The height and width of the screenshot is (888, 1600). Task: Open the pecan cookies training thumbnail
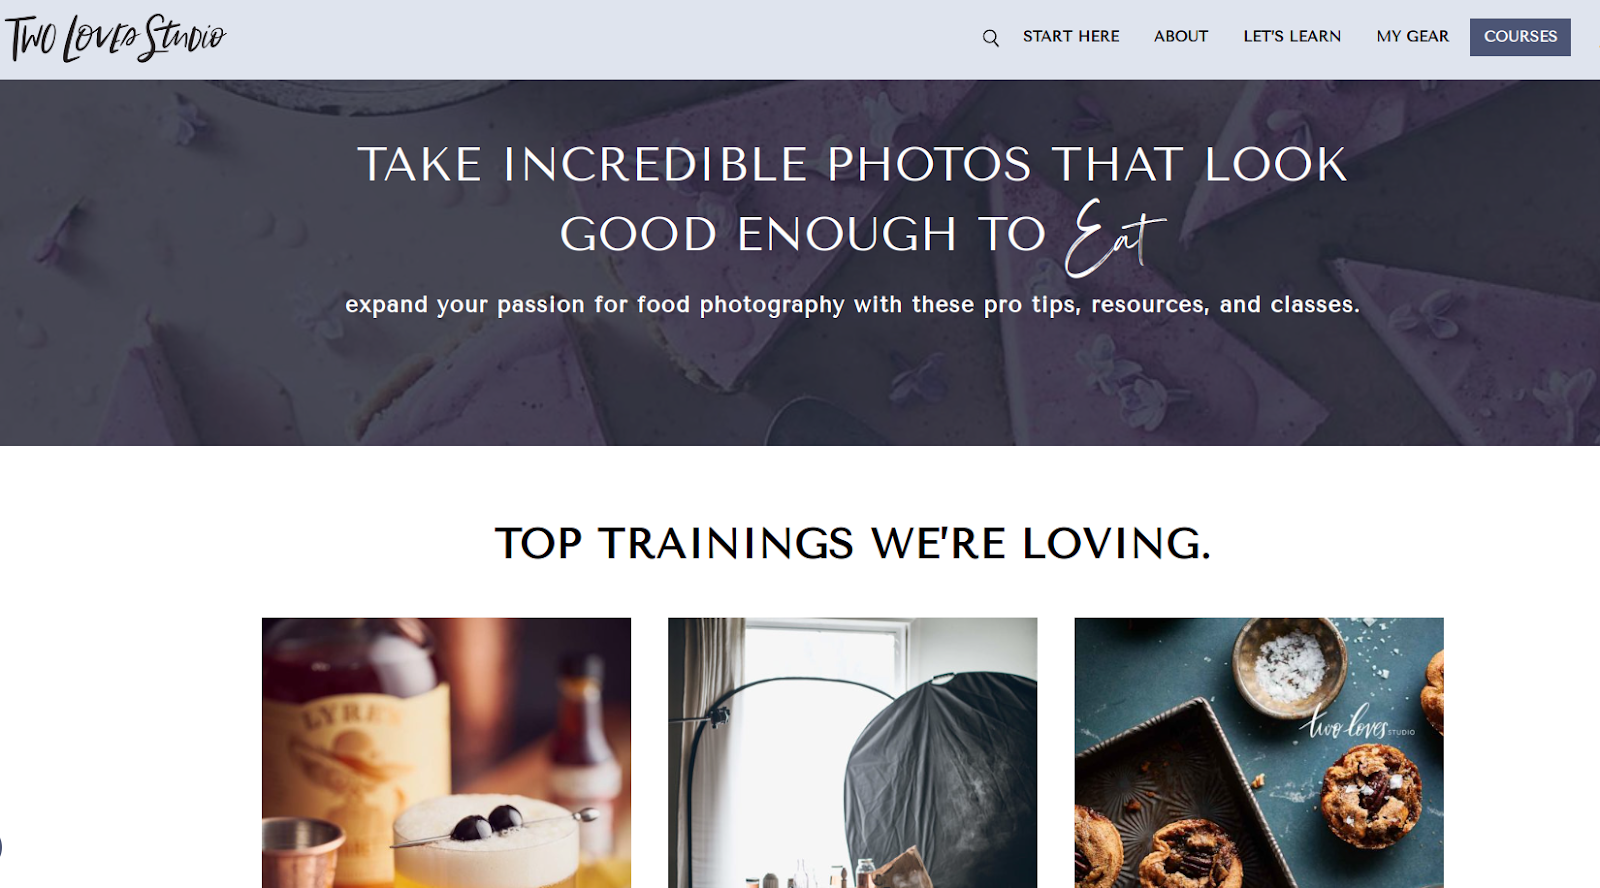(1259, 752)
